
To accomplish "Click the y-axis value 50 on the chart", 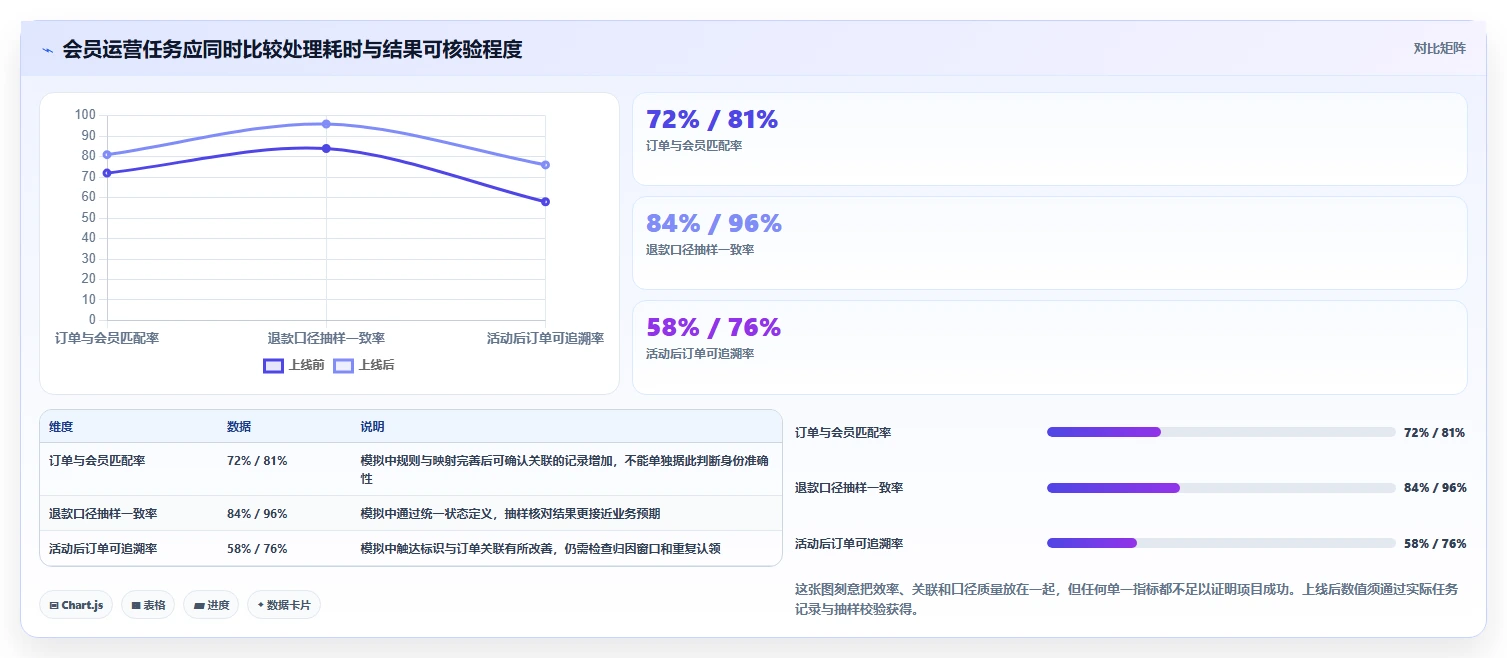I will [x=88, y=218].
